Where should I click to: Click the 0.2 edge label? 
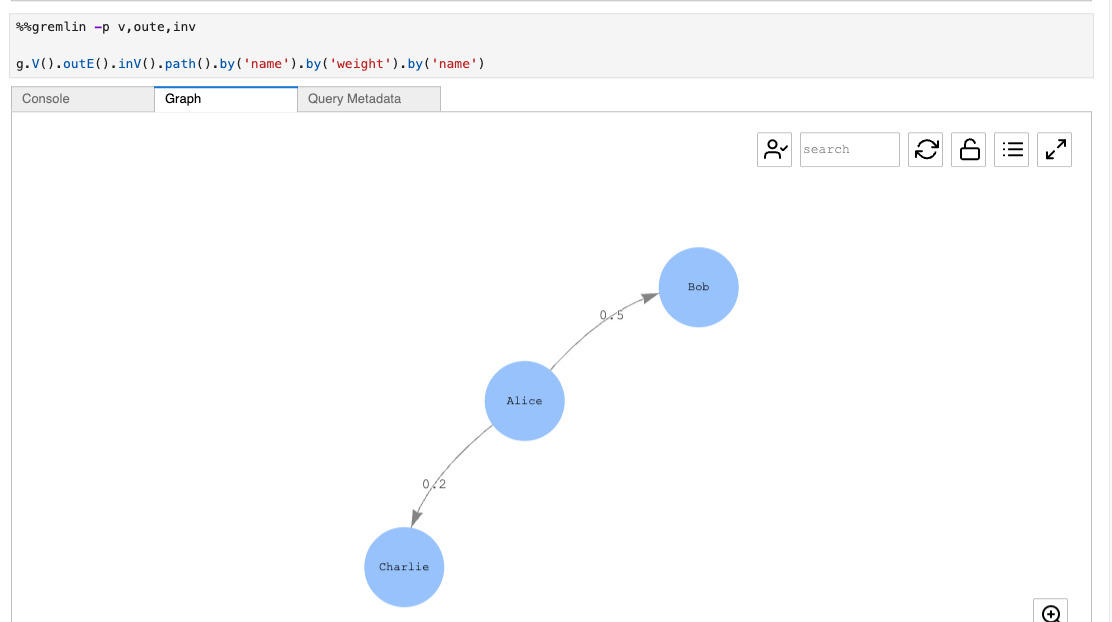(434, 484)
